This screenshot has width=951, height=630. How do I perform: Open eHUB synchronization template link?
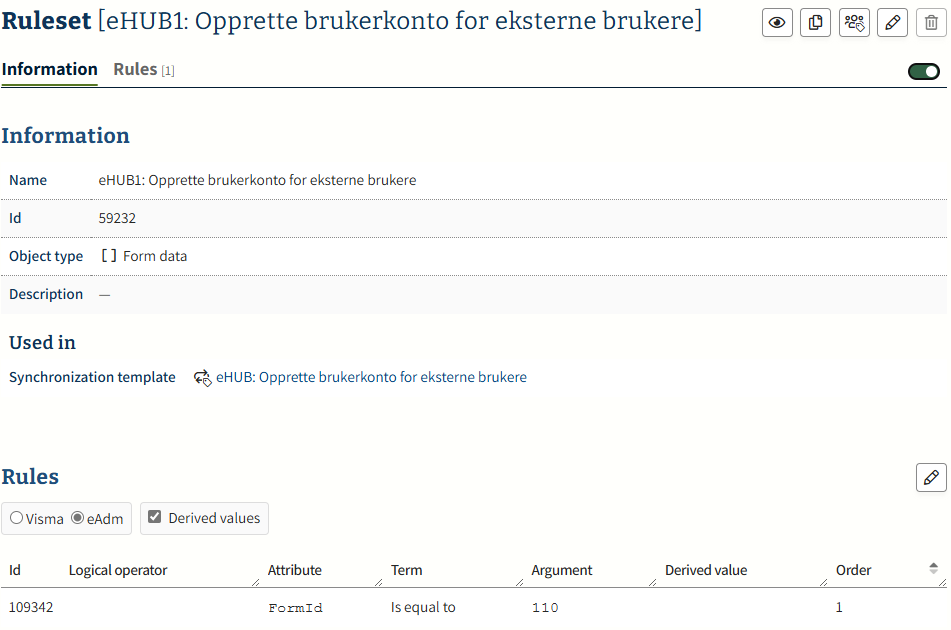point(371,378)
